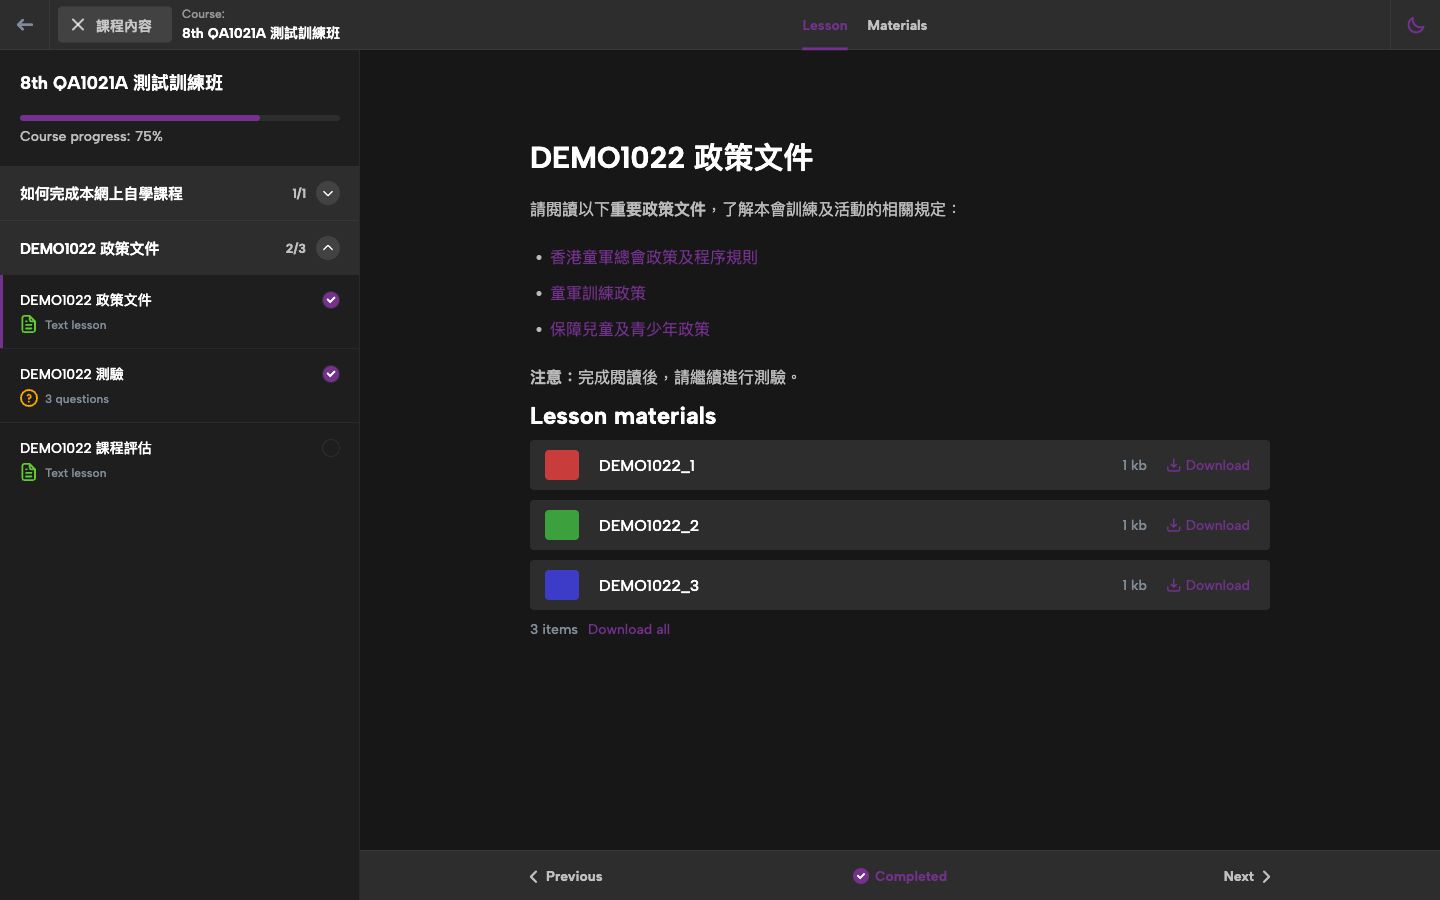Image resolution: width=1440 pixels, height=900 pixels.
Task: Open the DEMO1022 課程評估 lesson
Action: tap(180, 459)
